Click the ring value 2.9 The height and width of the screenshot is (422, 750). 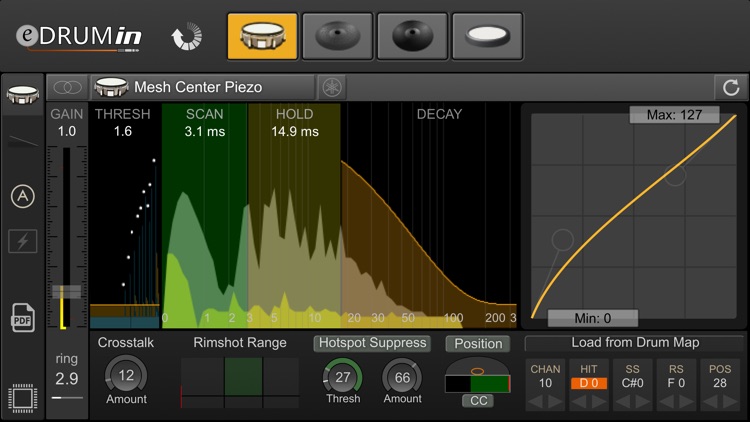66,378
